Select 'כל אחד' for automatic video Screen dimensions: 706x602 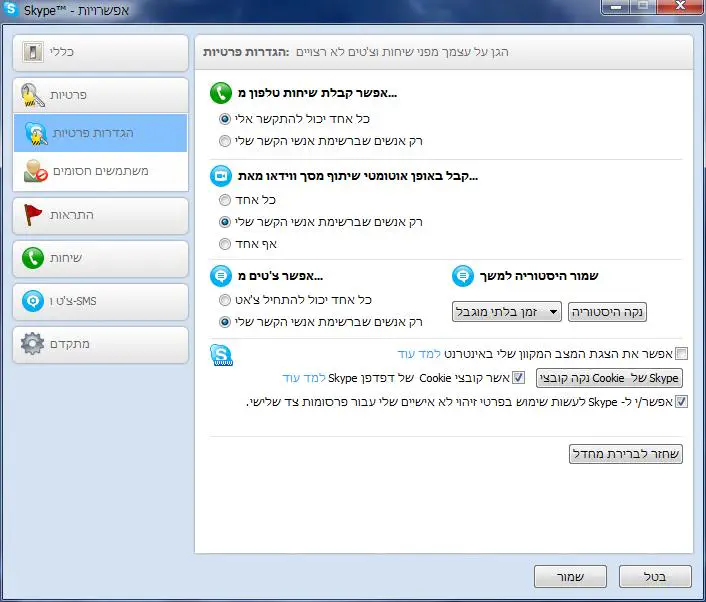[225, 200]
